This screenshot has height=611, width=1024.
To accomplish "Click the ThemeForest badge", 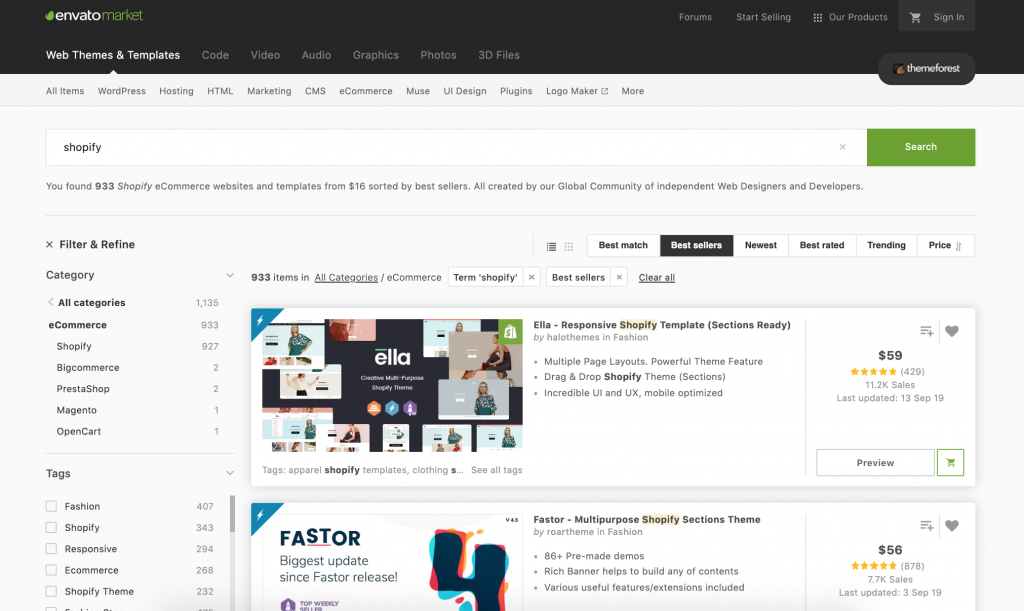I will [x=926, y=69].
